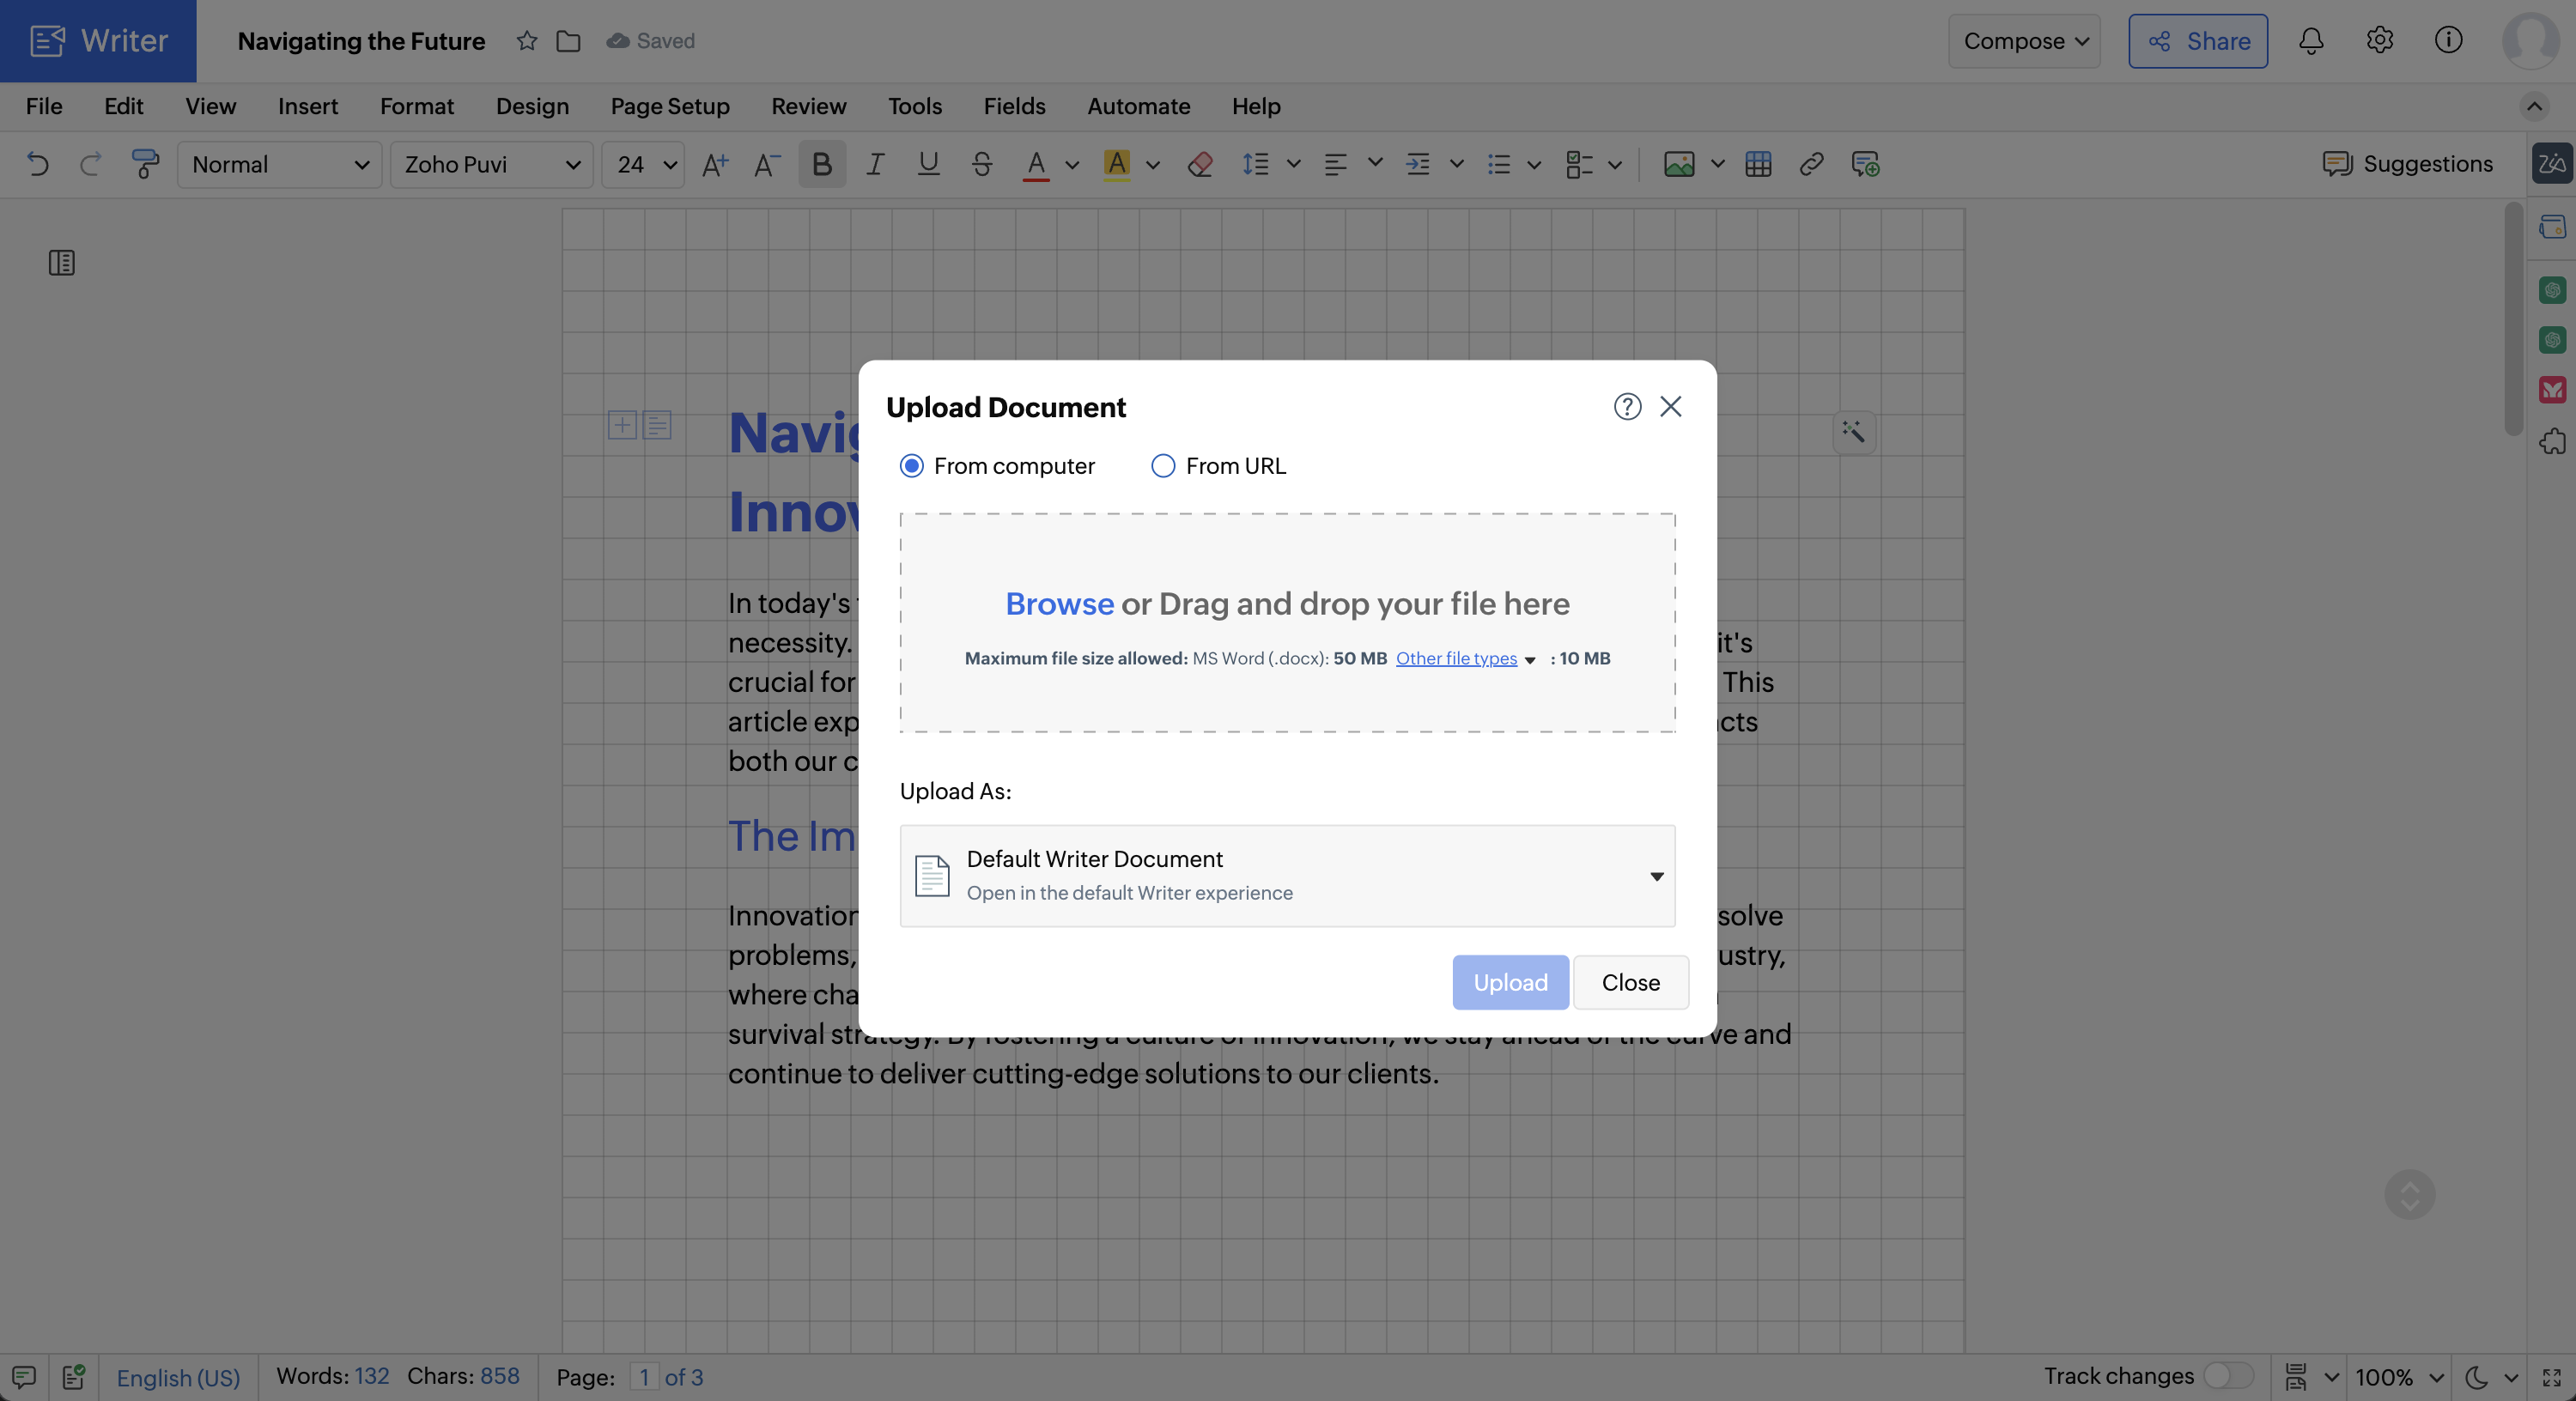Select the From URL radio option

(1162, 466)
